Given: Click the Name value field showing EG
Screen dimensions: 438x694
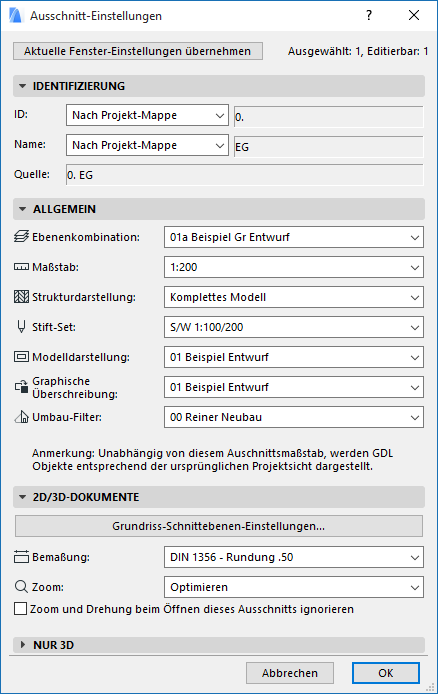Looking at the screenshot, I should click(x=328, y=147).
